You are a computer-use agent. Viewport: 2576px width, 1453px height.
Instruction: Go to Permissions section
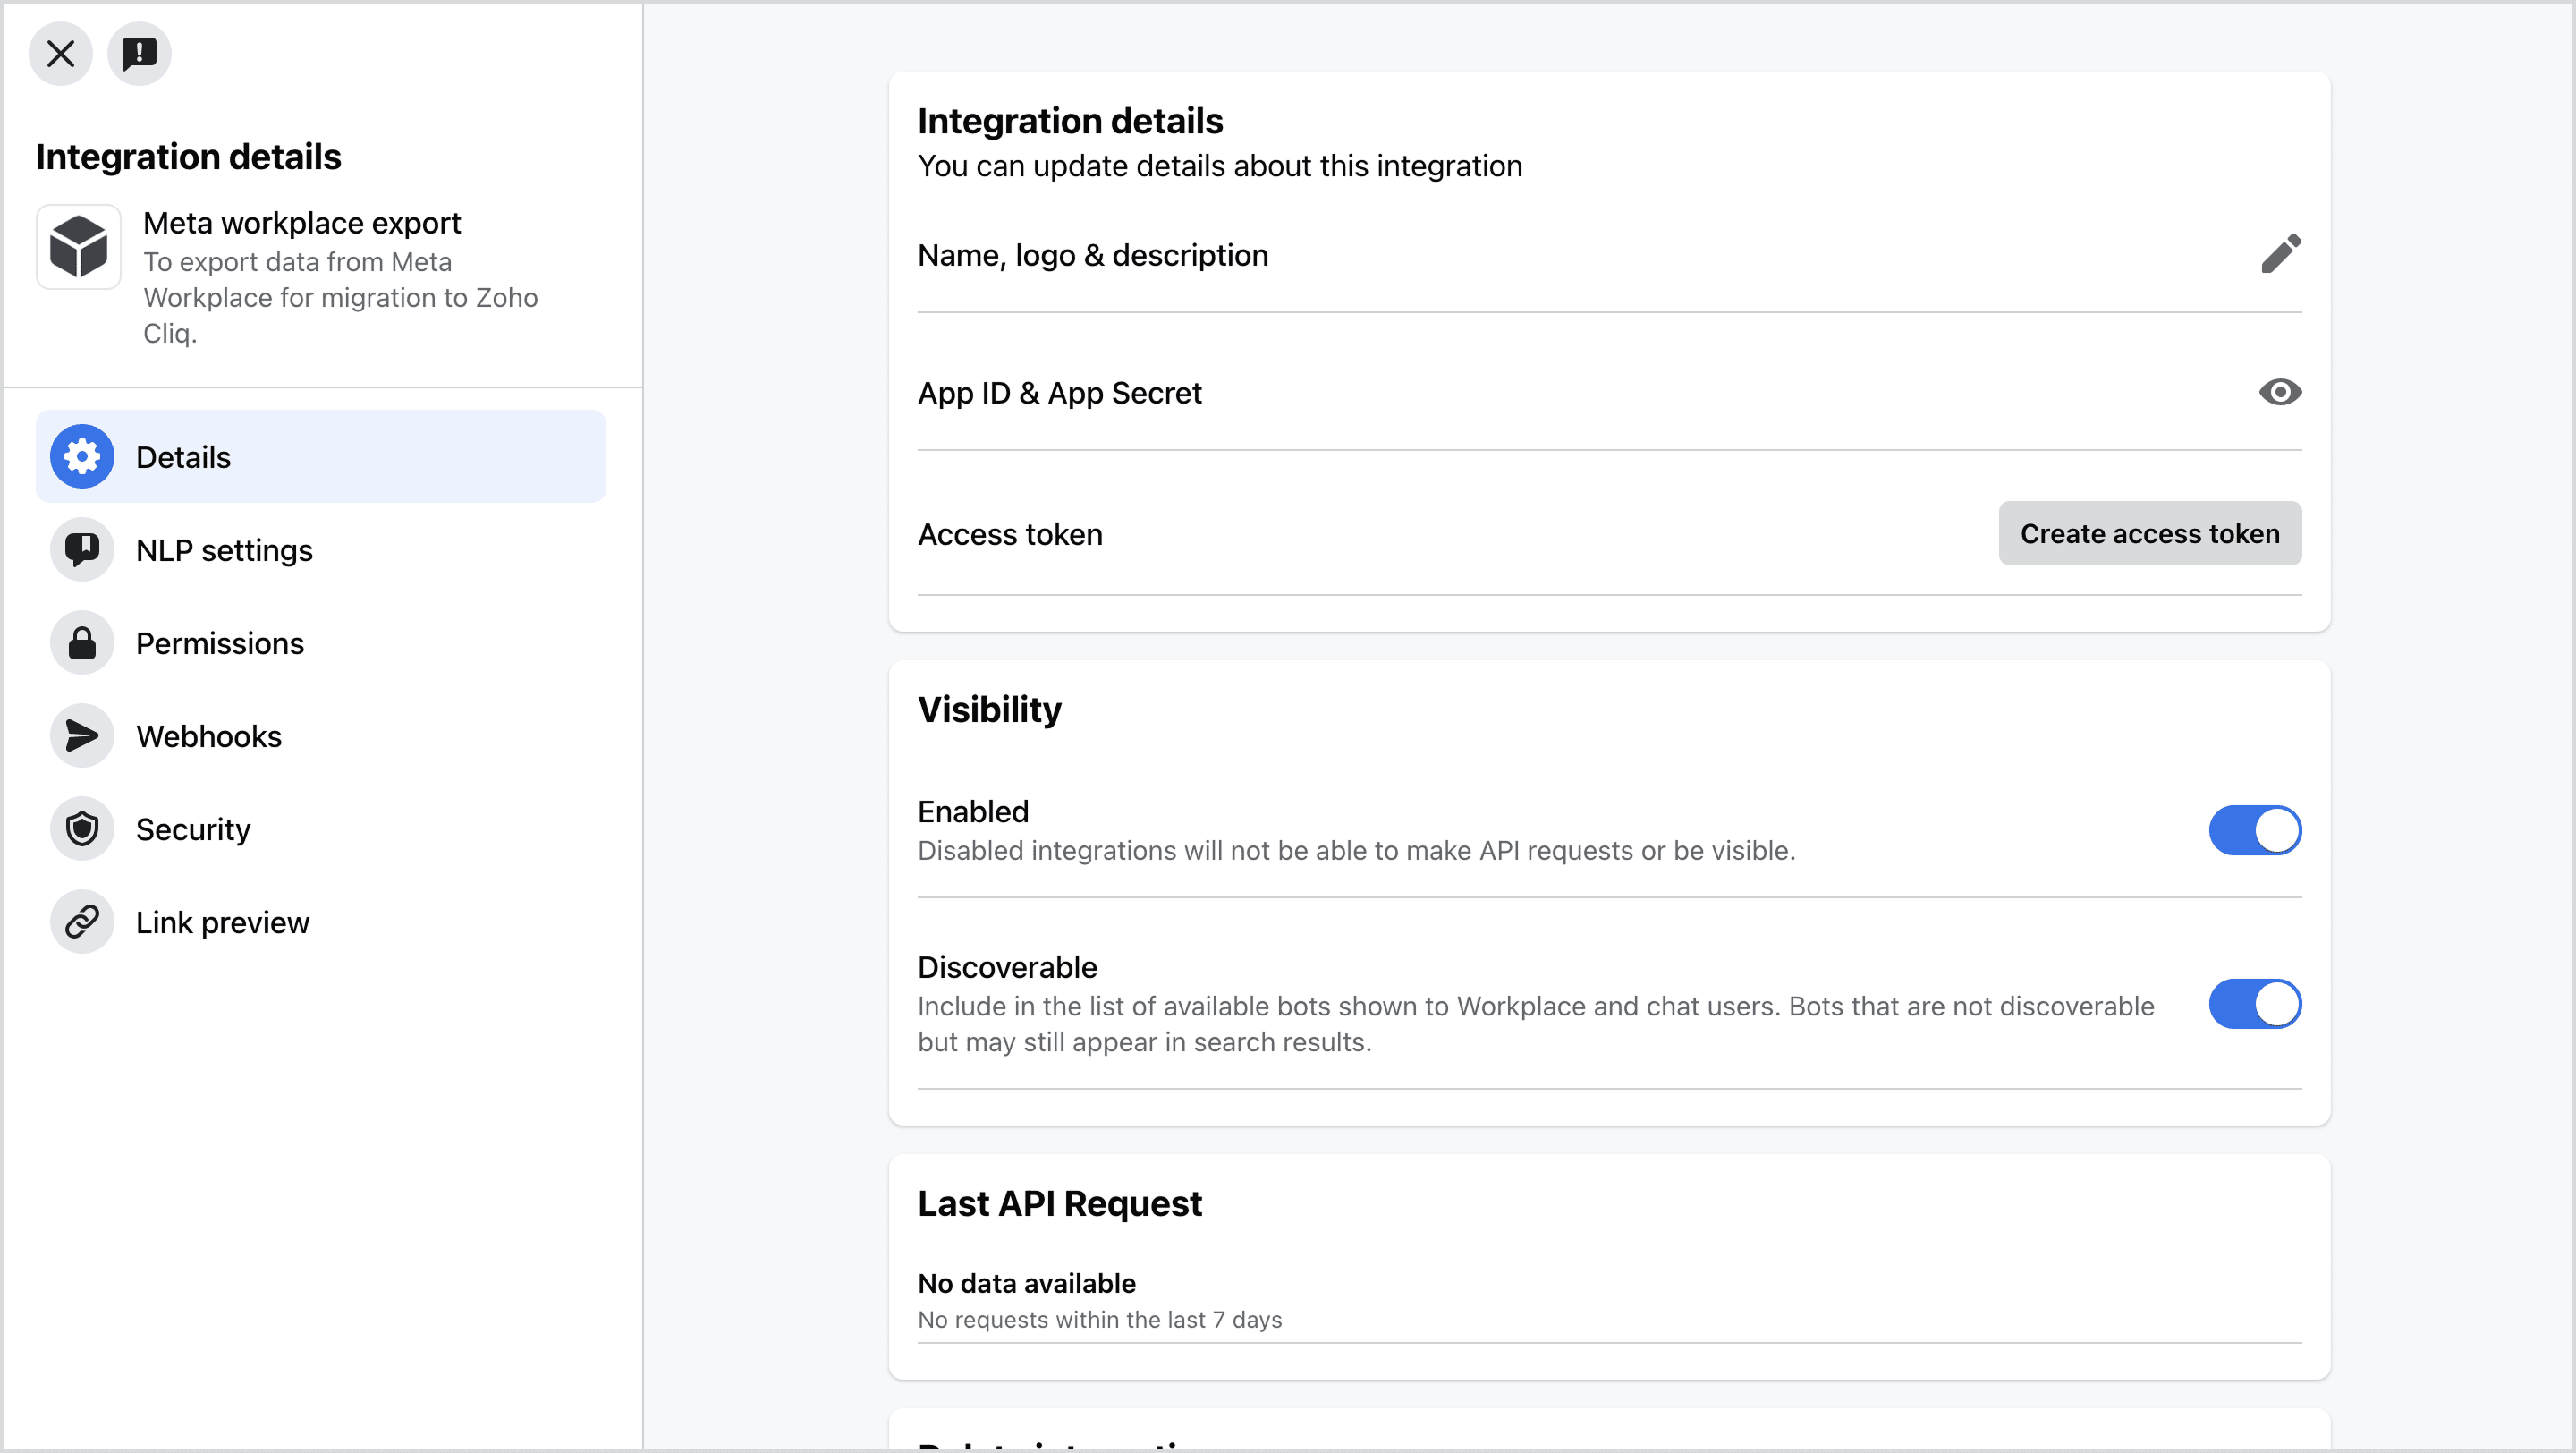tap(220, 643)
